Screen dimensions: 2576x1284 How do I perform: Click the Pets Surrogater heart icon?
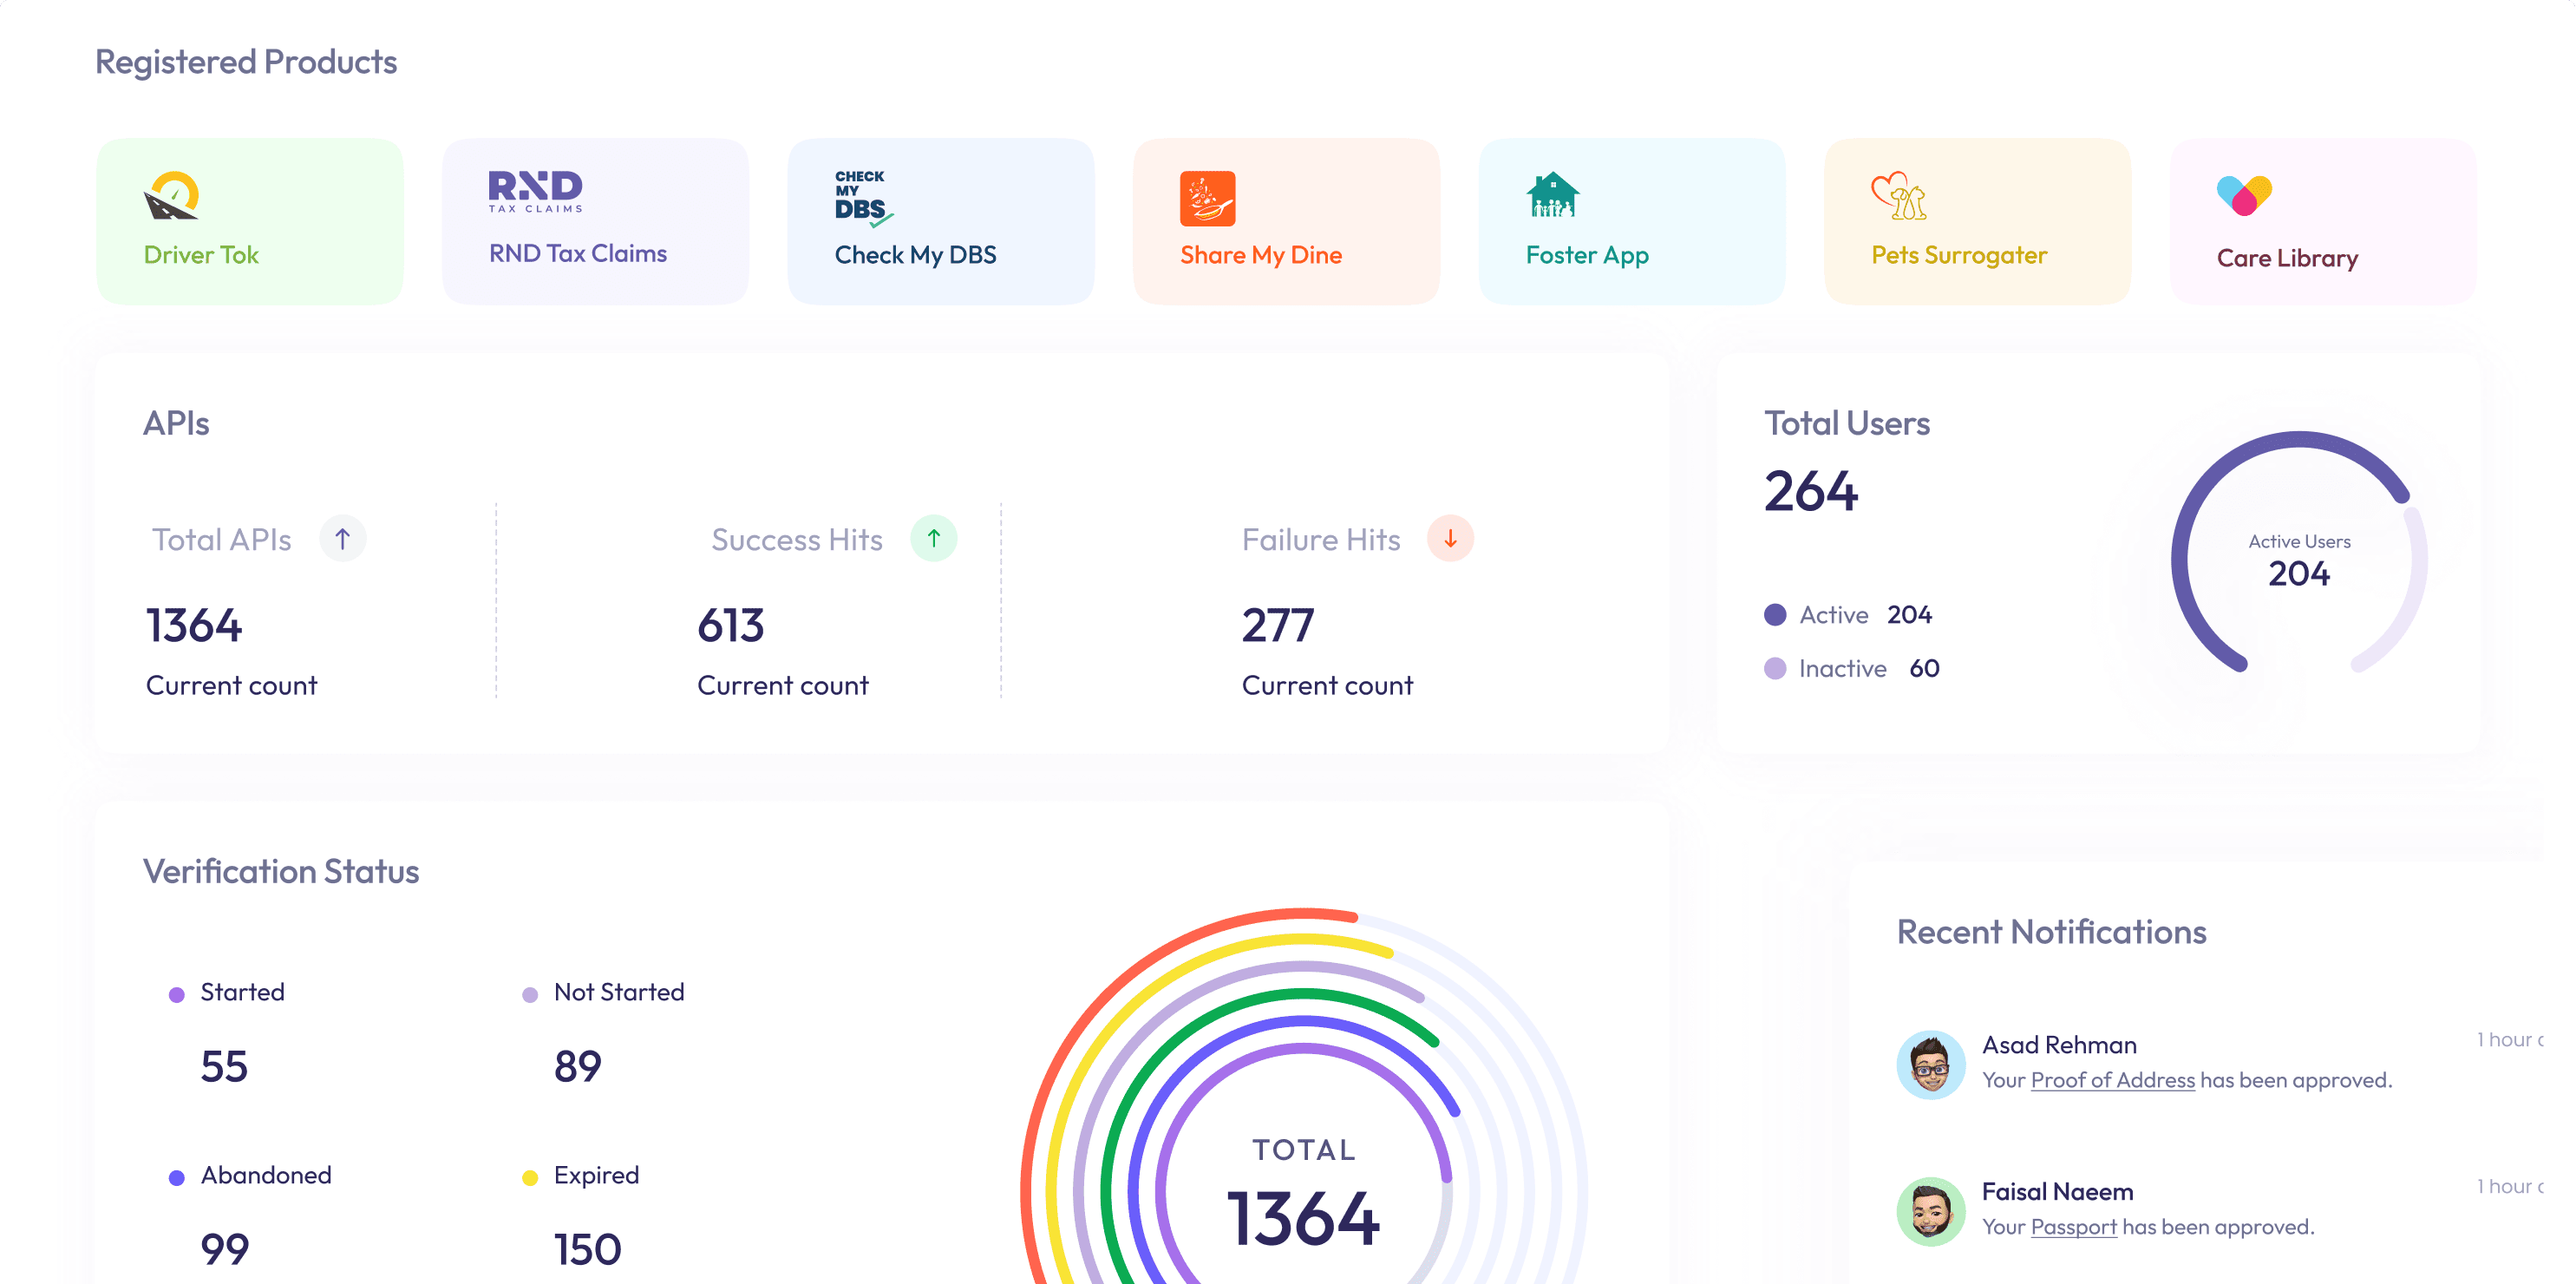tap(1898, 195)
